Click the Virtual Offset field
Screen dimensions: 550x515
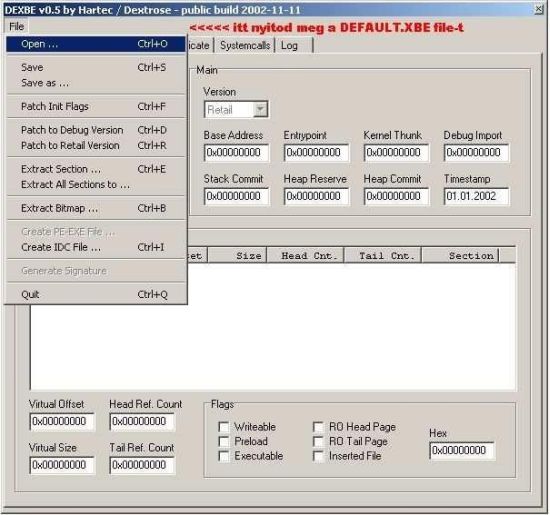click(62, 421)
